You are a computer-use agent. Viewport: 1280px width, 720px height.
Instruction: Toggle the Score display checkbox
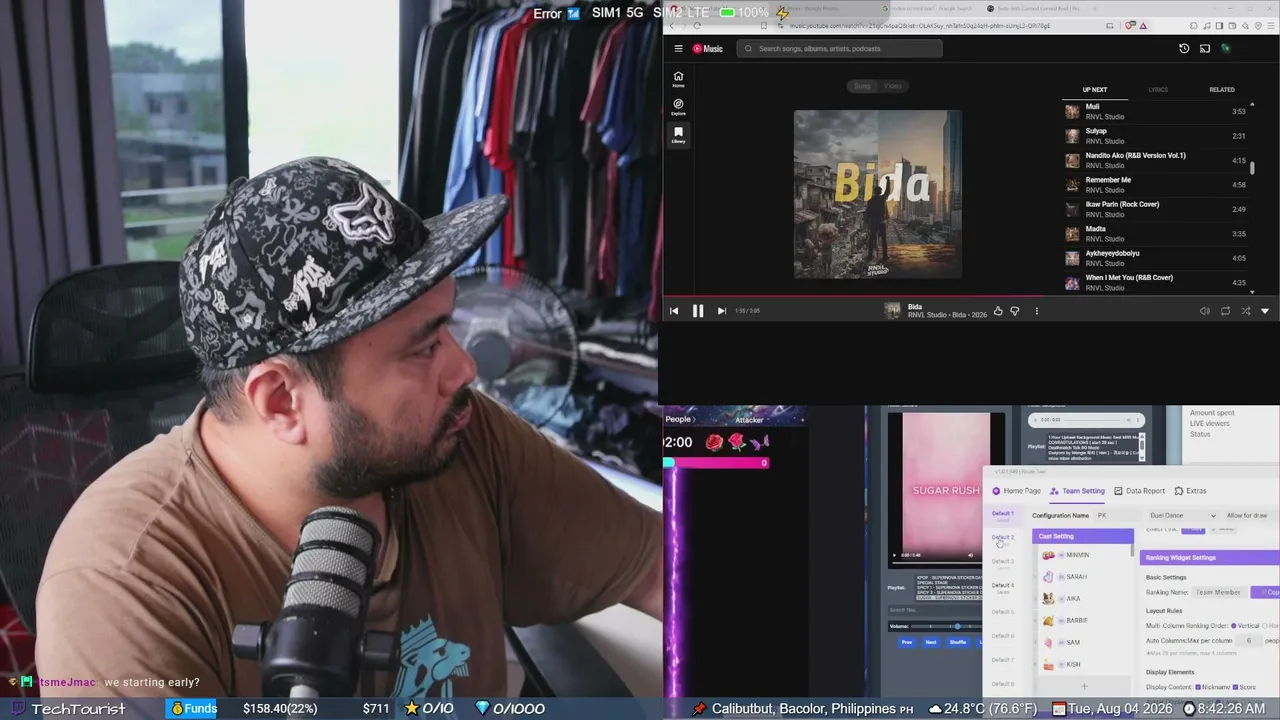(1236, 687)
